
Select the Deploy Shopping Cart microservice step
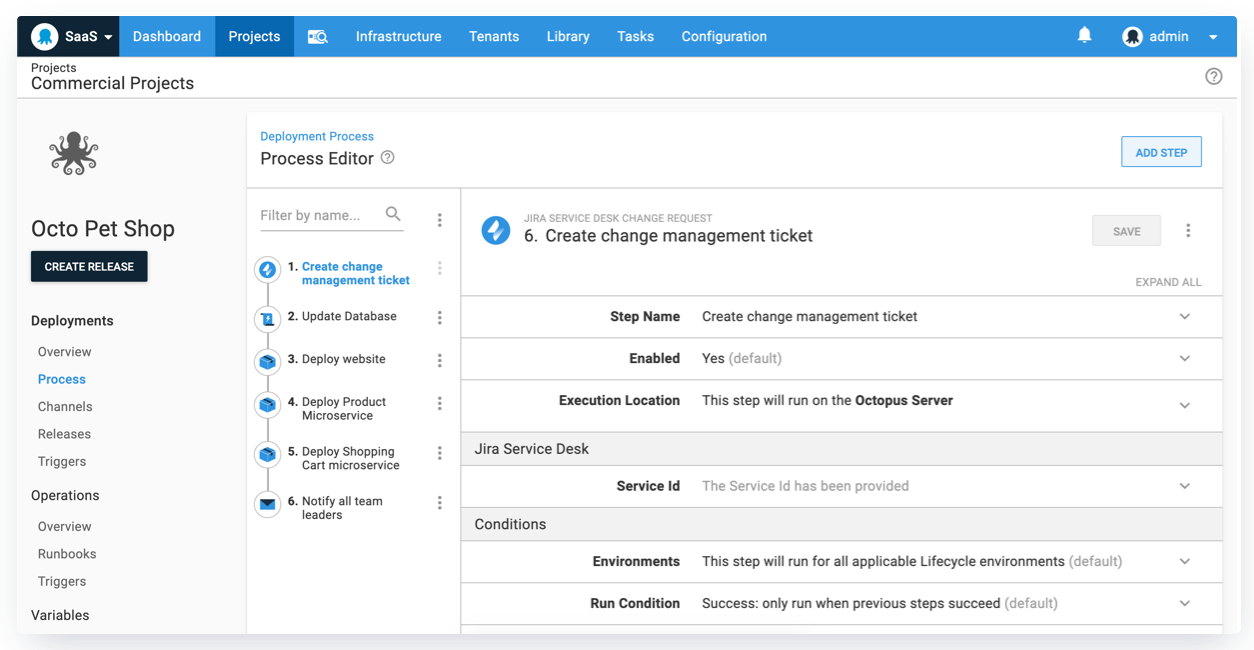[343, 459]
